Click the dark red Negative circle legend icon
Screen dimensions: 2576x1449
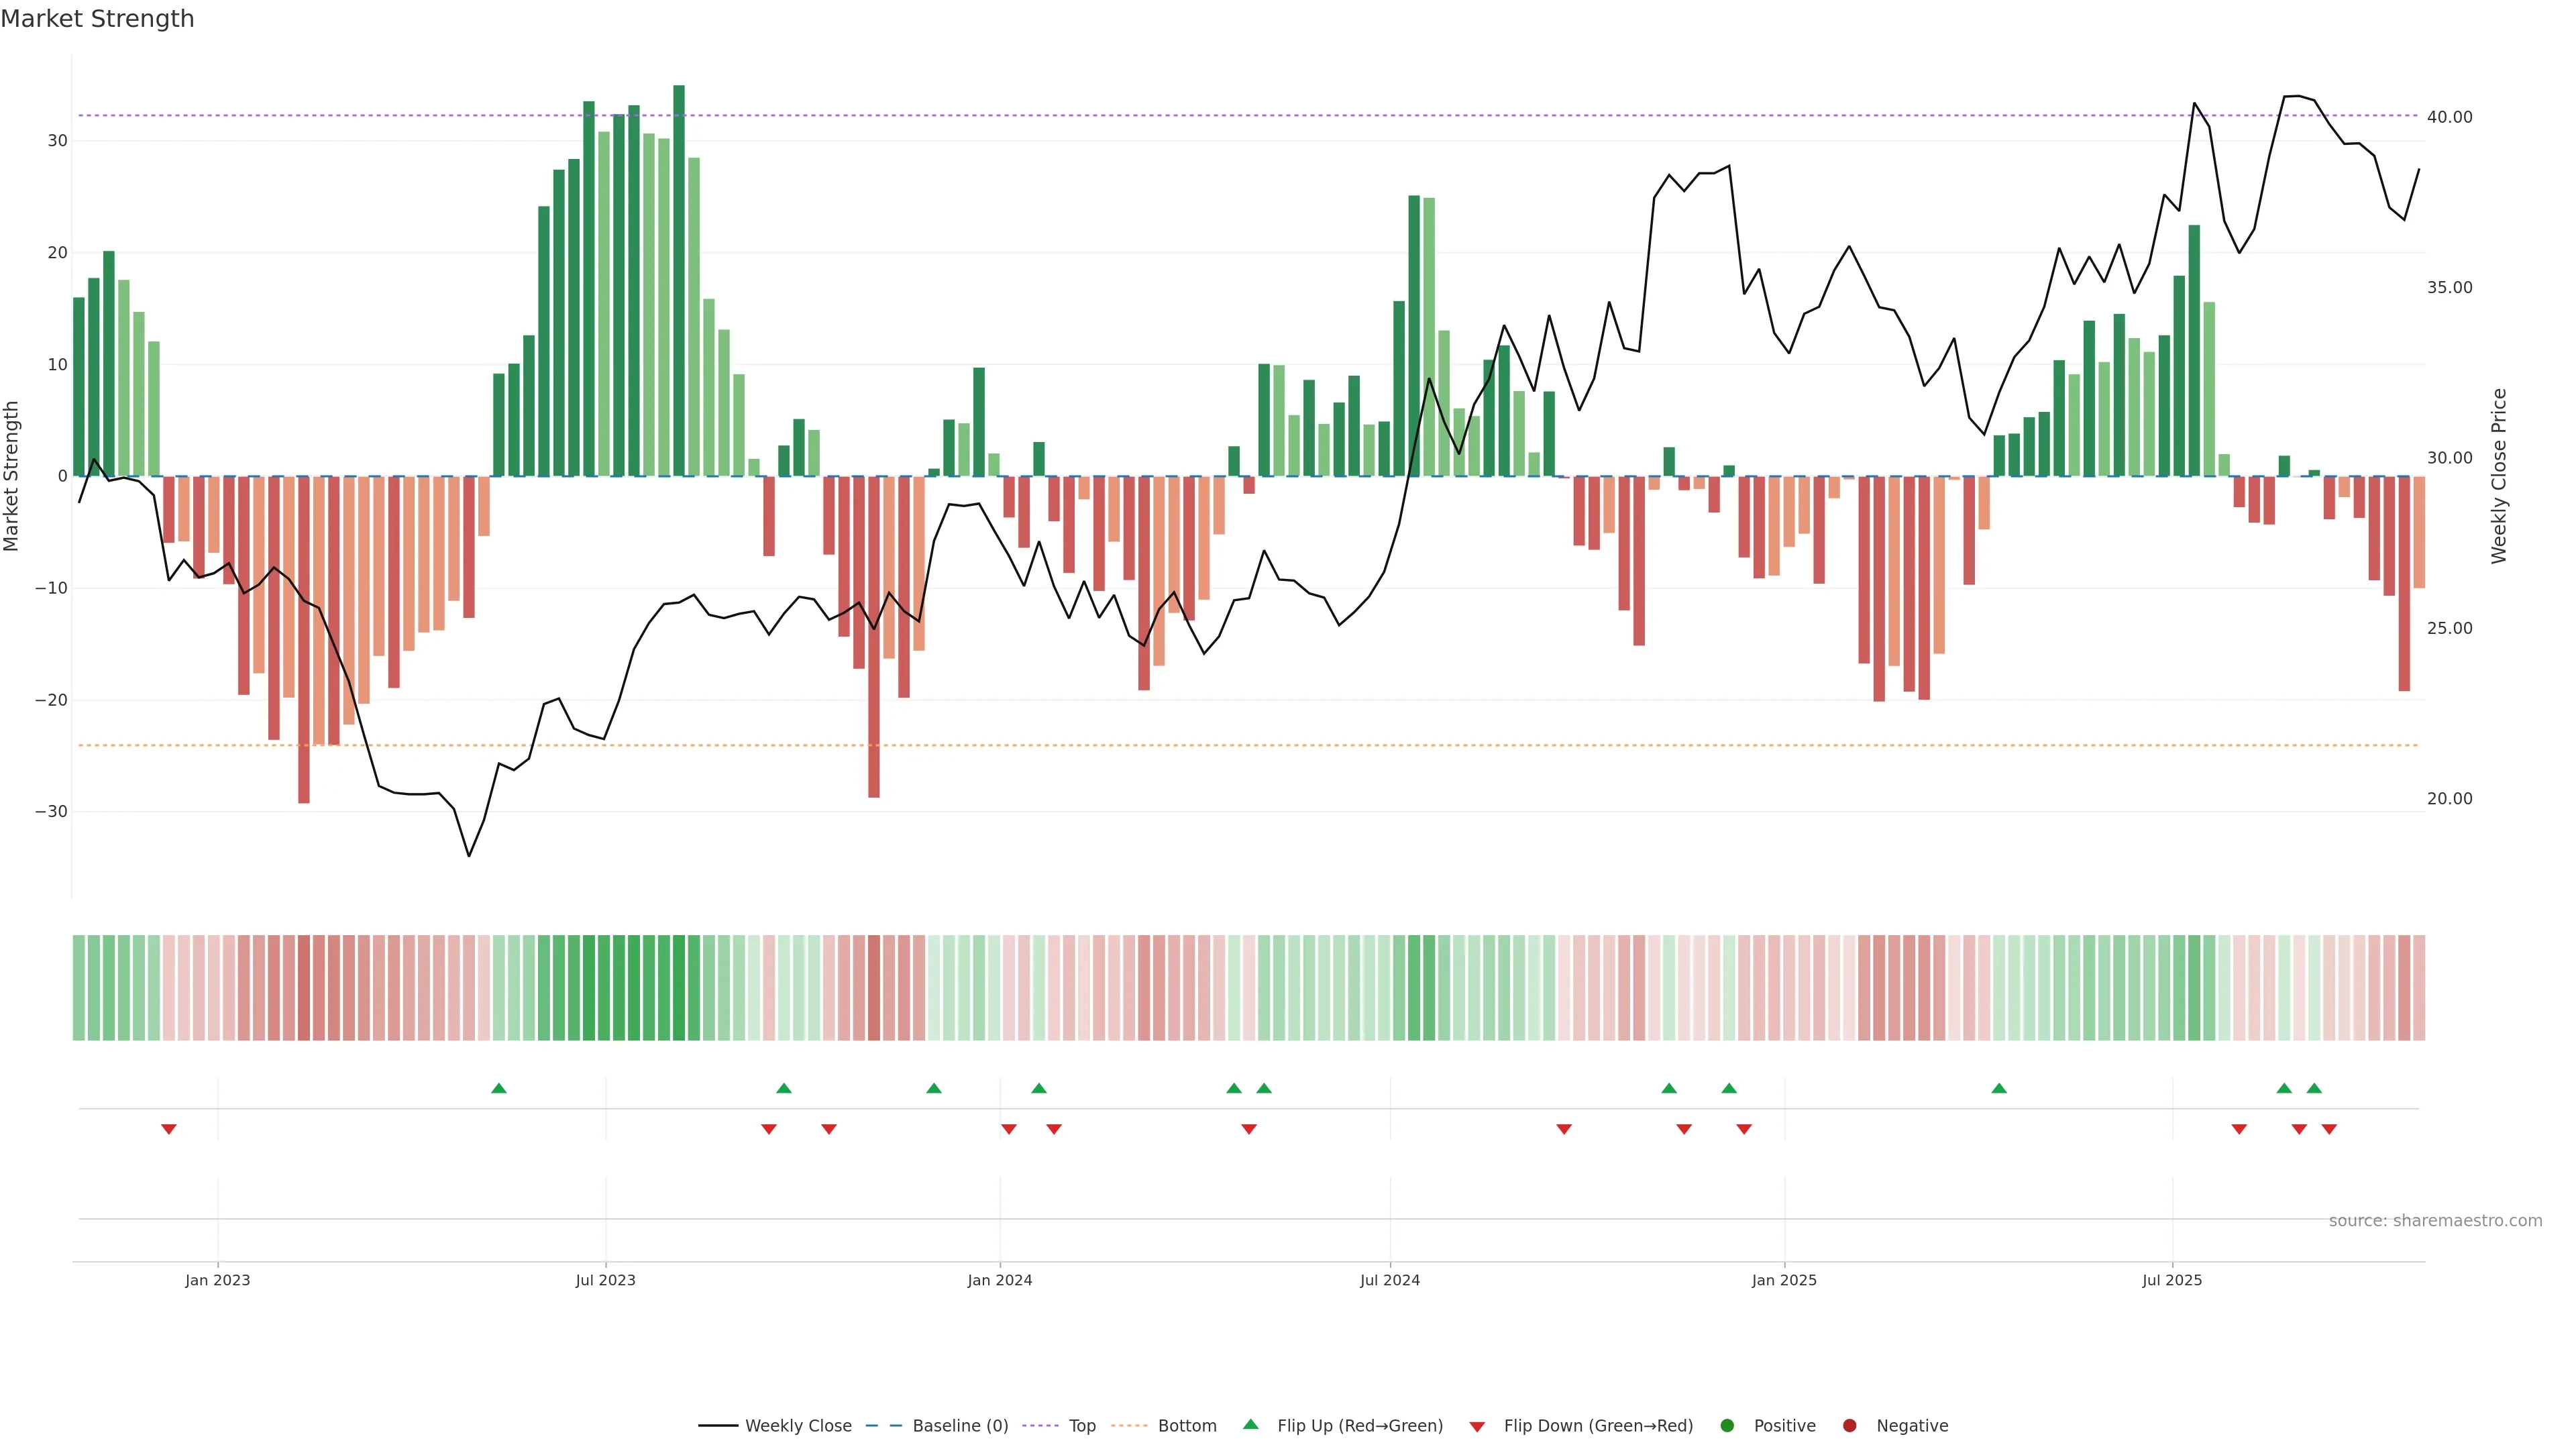click(1849, 1425)
